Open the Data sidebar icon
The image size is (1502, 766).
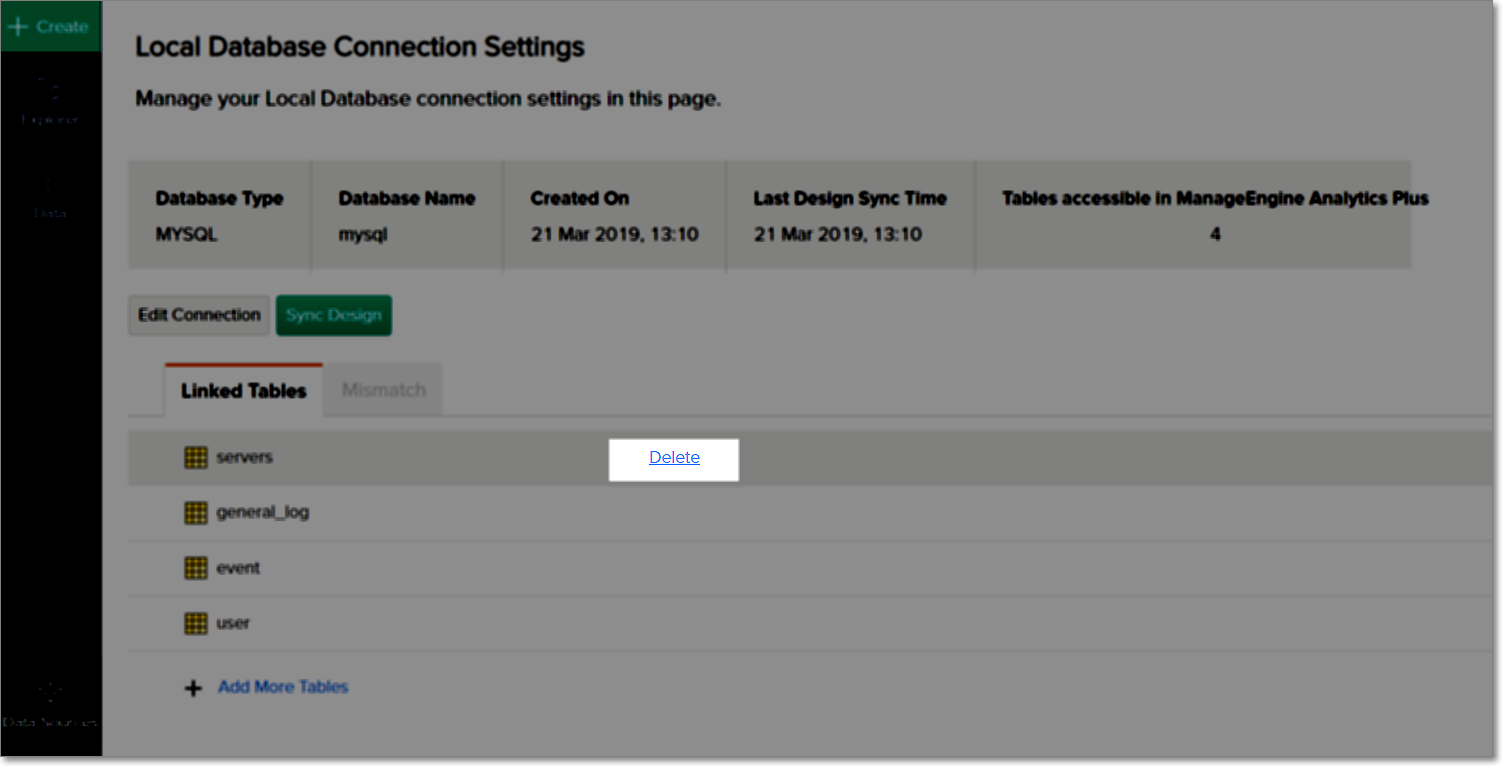point(50,195)
